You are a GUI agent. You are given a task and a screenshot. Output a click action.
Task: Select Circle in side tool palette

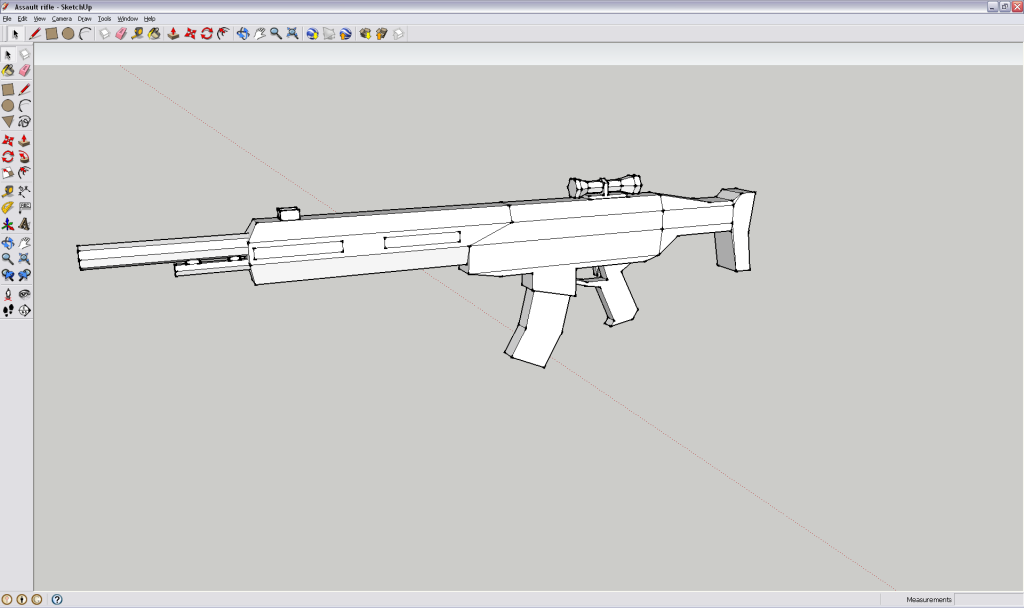pyautogui.click(x=8, y=105)
